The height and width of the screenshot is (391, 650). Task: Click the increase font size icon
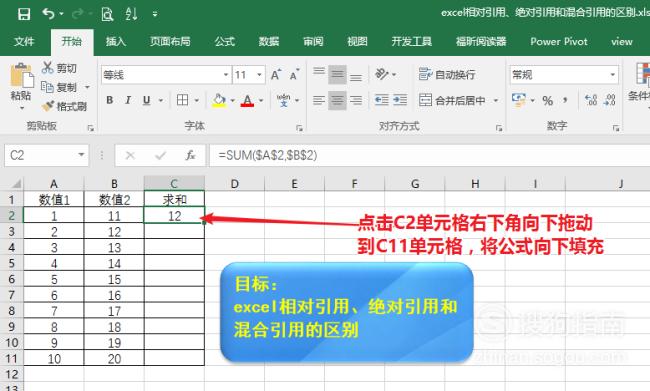pos(276,75)
